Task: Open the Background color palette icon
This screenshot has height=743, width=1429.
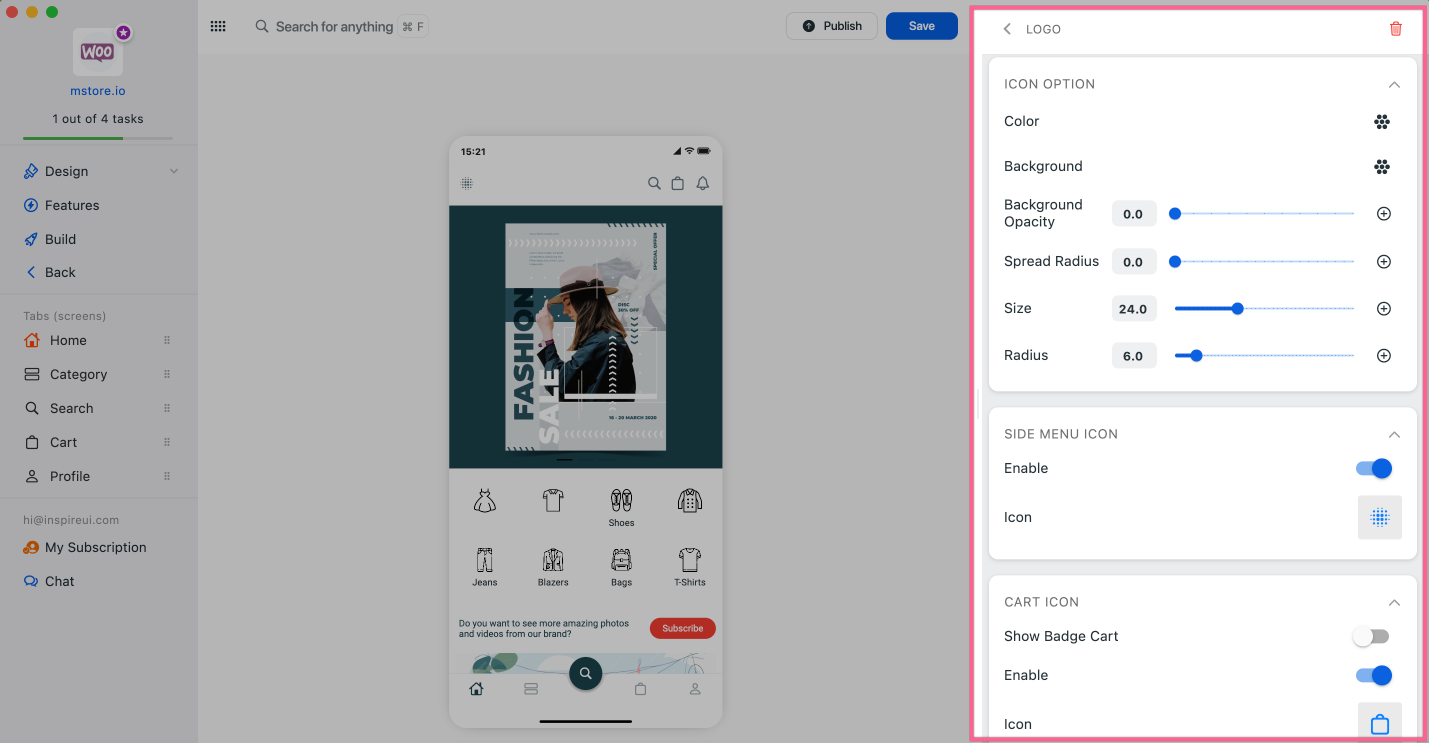Action: [1381, 167]
